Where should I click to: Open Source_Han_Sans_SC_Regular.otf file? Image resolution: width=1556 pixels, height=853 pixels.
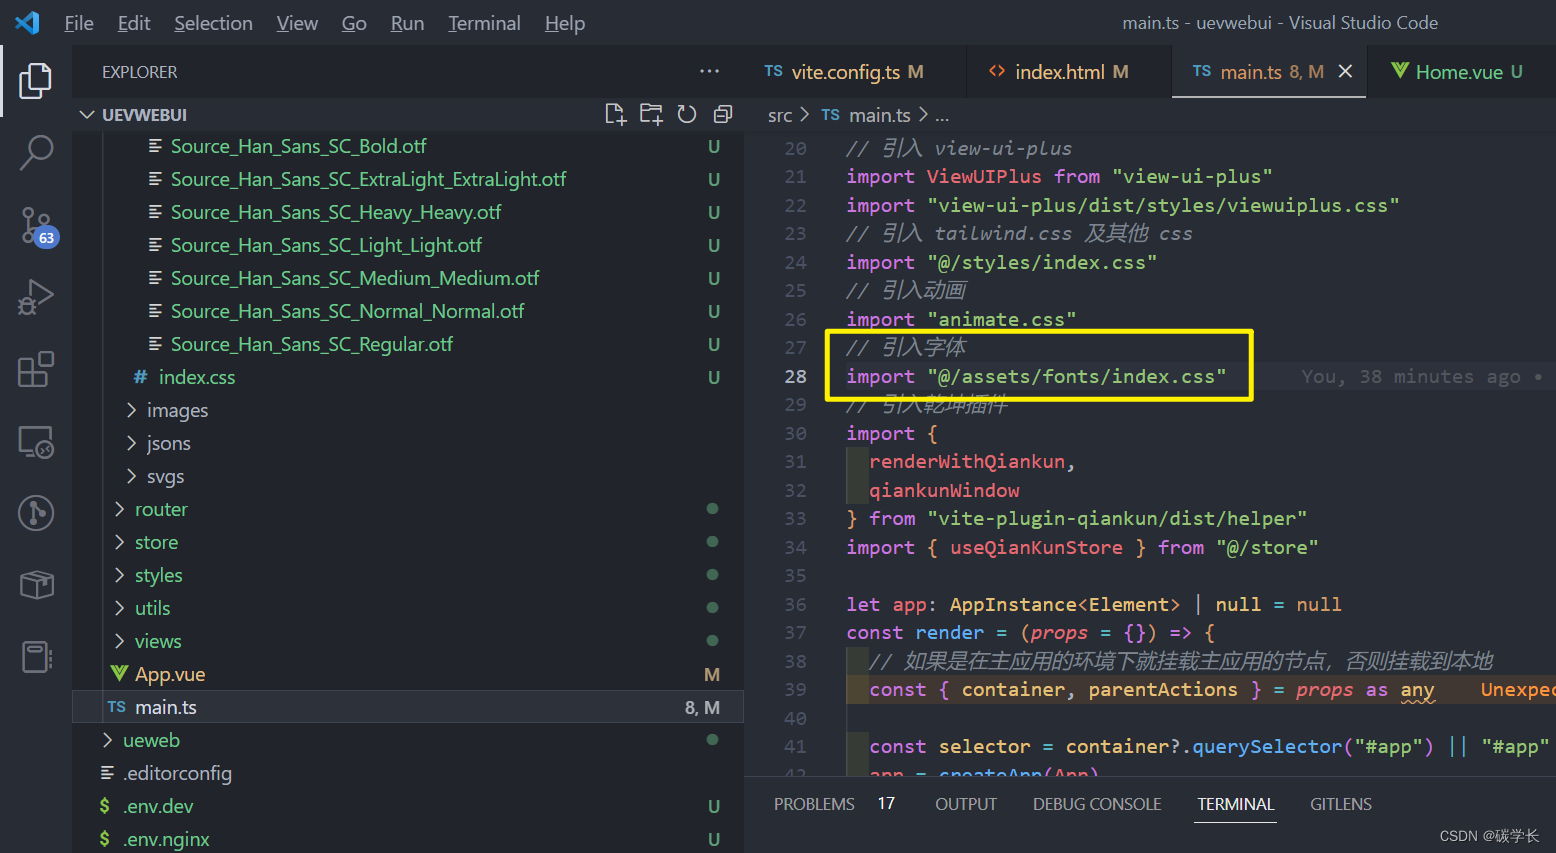[x=311, y=344]
